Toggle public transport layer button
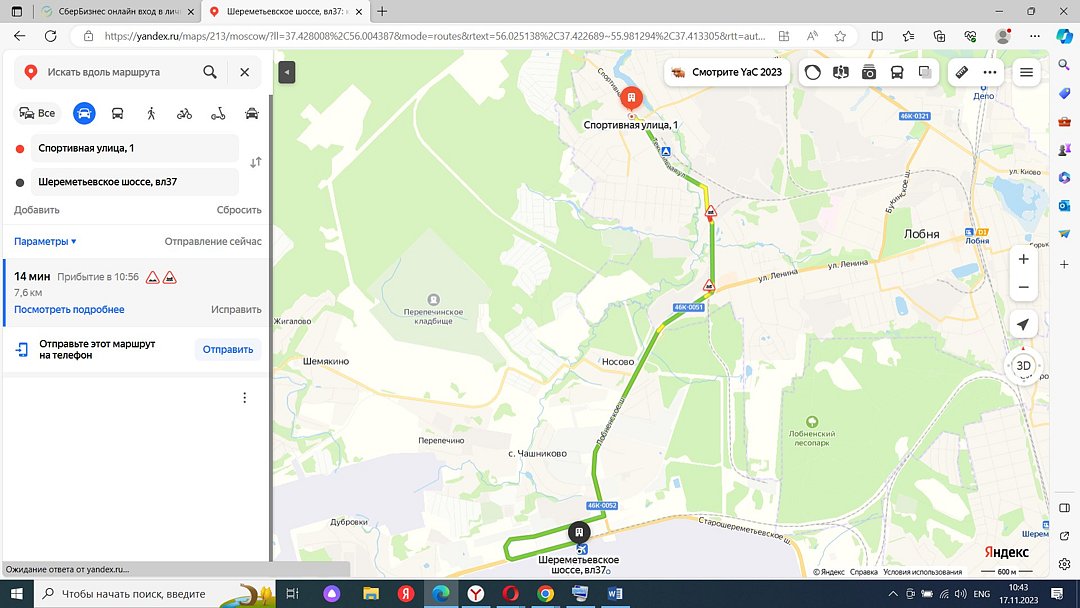 [x=897, y=72]
